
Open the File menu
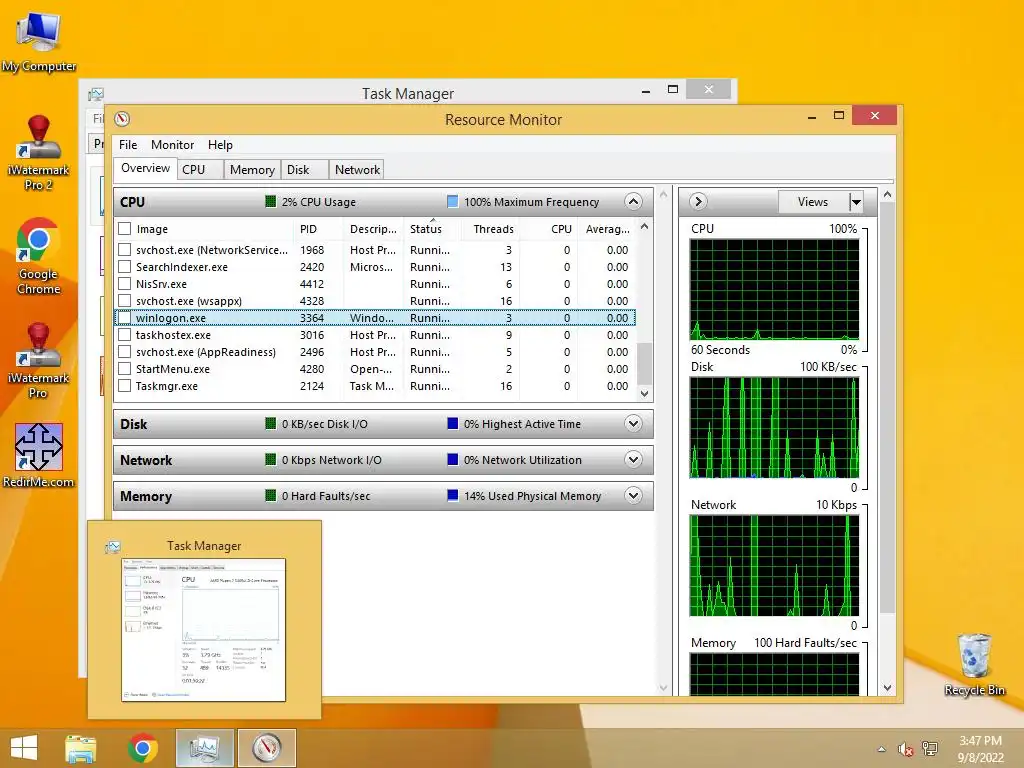coord(128,144)
